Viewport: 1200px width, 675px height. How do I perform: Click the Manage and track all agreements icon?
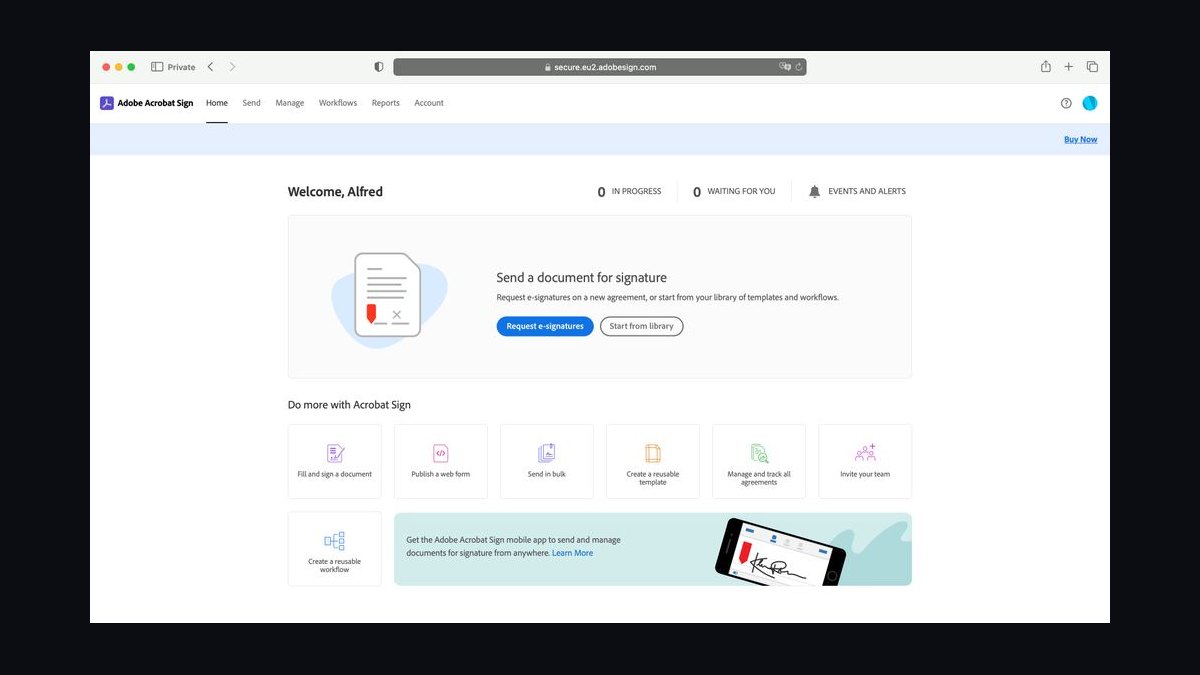pos(759,453)
